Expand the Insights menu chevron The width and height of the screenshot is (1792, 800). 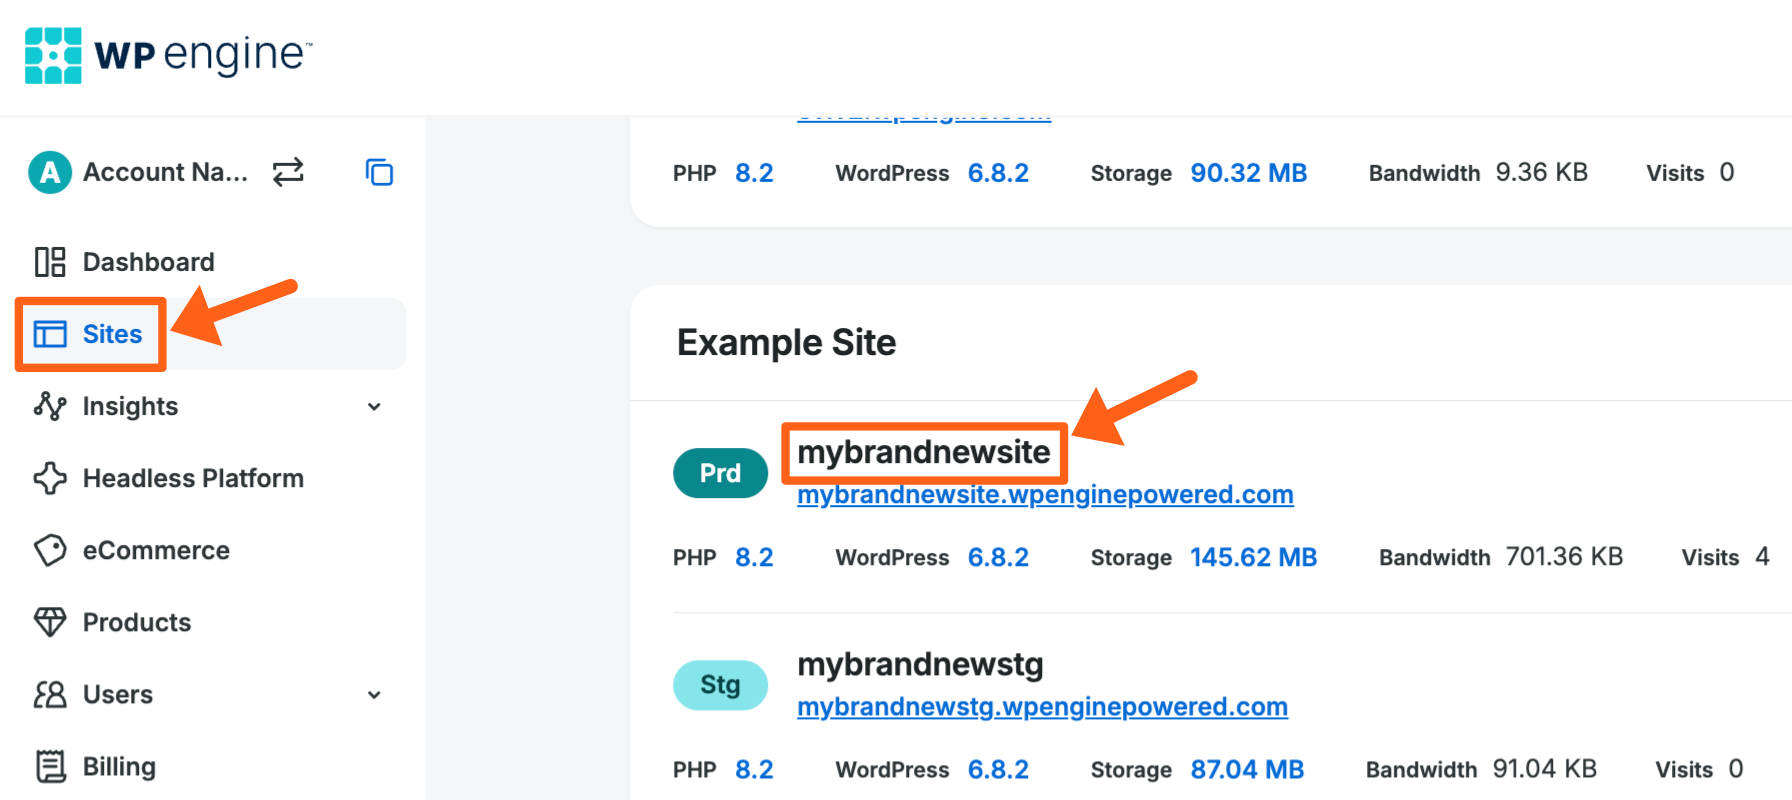click(x=374, y=406)
